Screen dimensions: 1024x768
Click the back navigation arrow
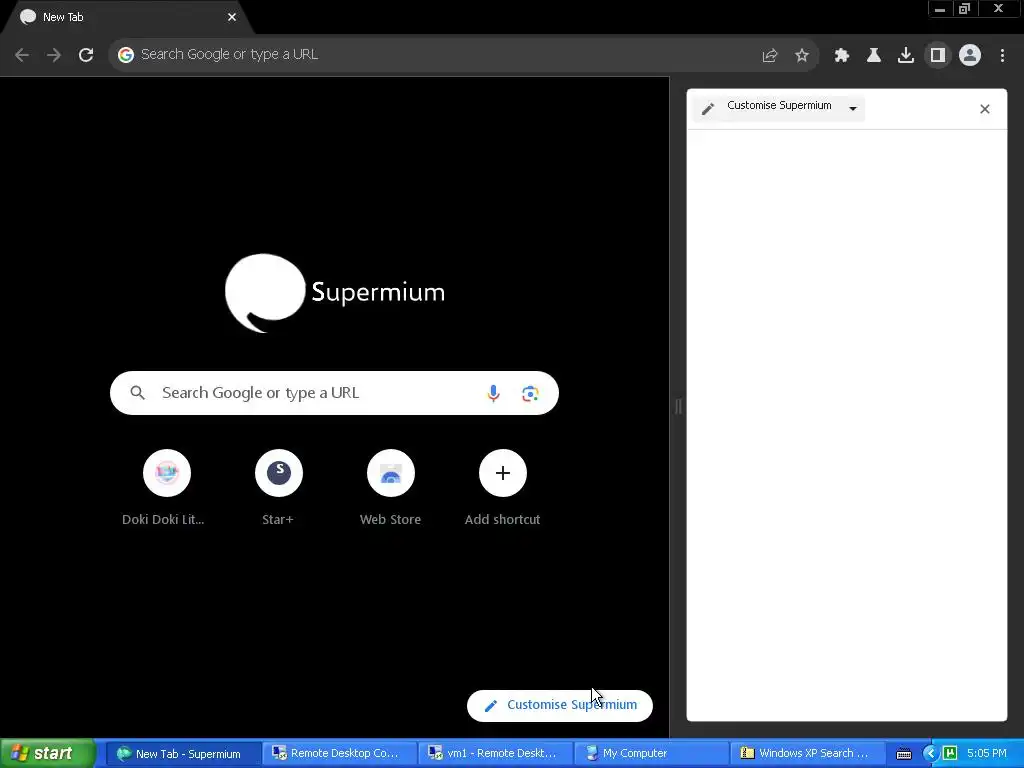(x=22, y=55)
